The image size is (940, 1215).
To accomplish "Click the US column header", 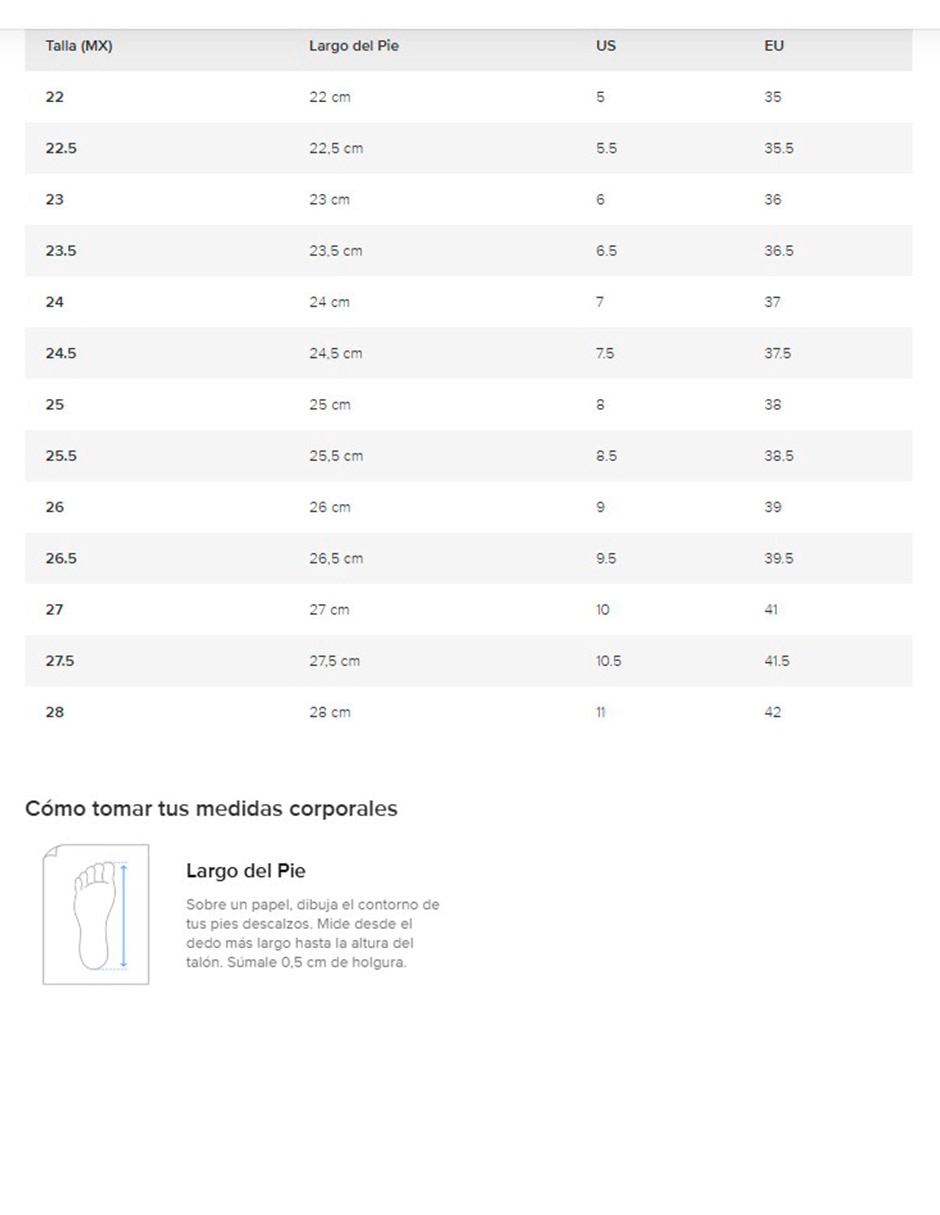I will click(606, 46).
